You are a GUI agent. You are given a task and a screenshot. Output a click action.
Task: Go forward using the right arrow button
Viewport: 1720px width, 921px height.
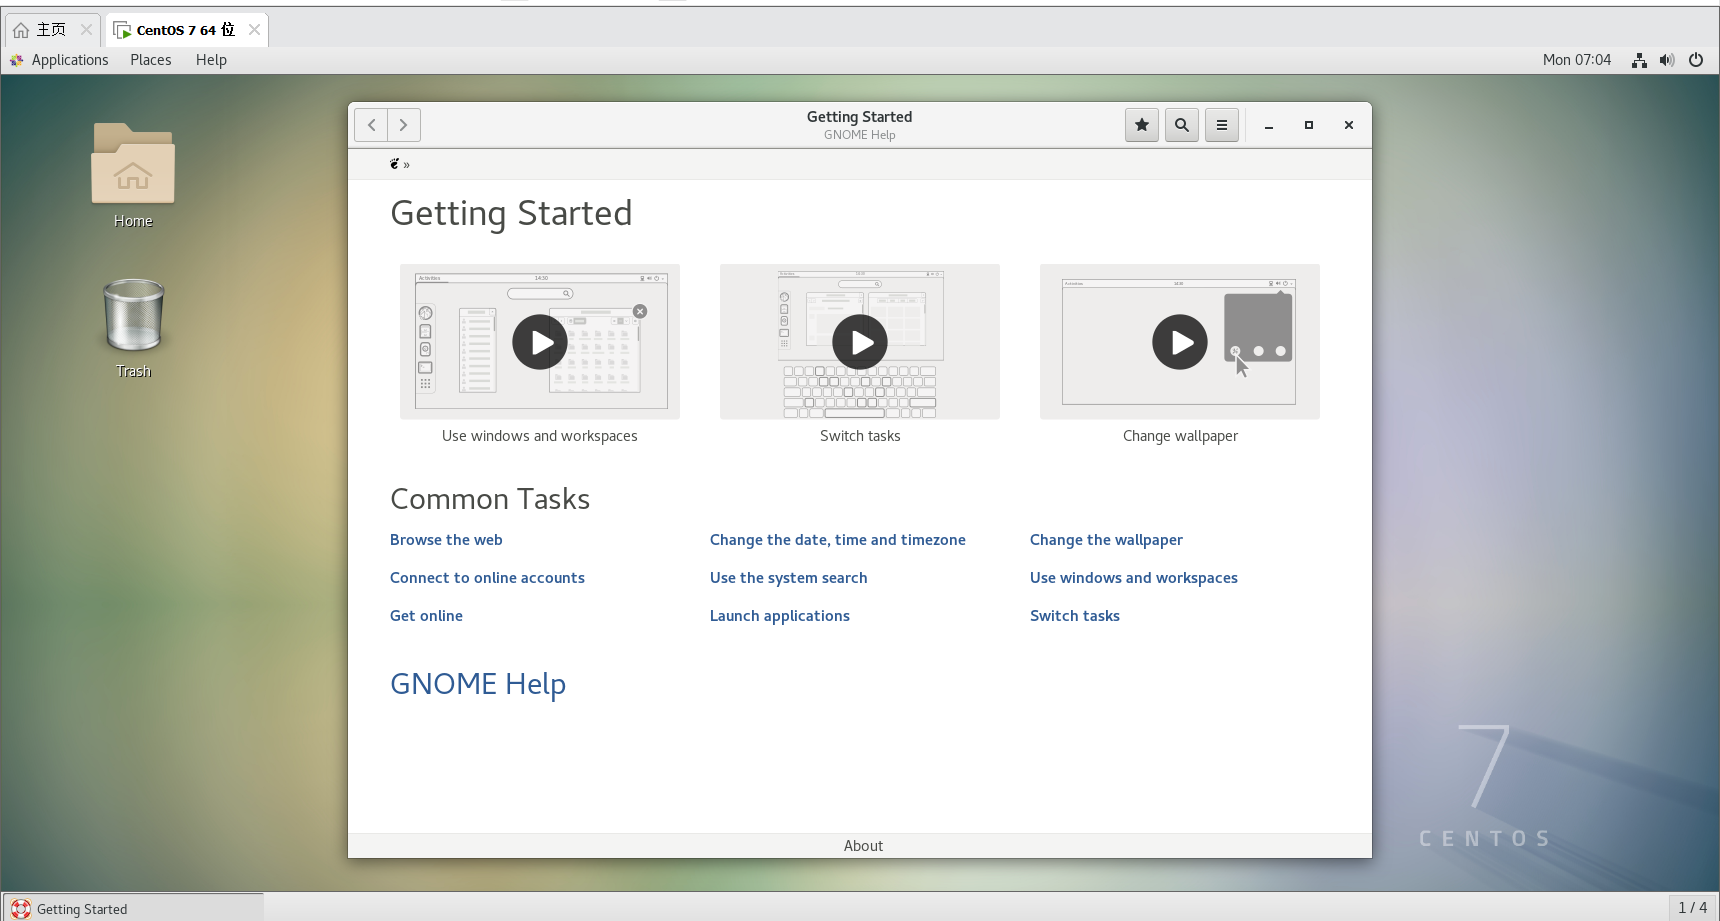click(404, 125)
